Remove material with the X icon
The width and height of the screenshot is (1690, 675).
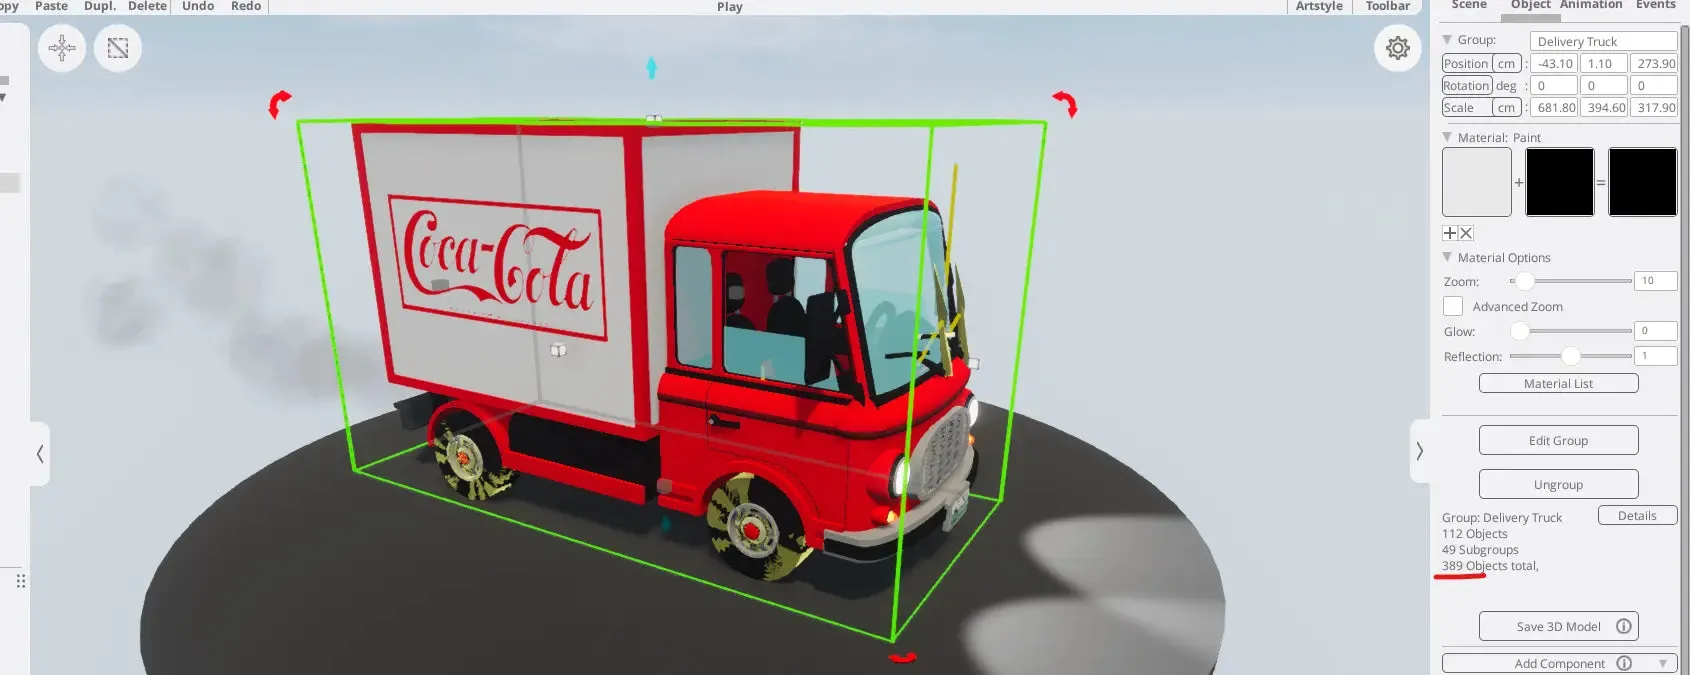coord(1466,233)
